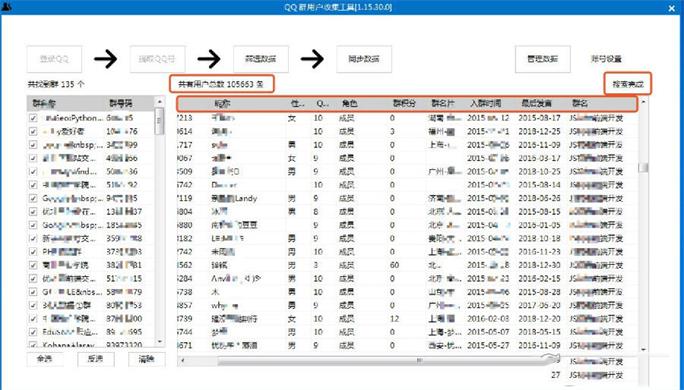Click the group list scrollbar down arrow
The width and height of the screenshot is (684, 390).
(160, 341)
